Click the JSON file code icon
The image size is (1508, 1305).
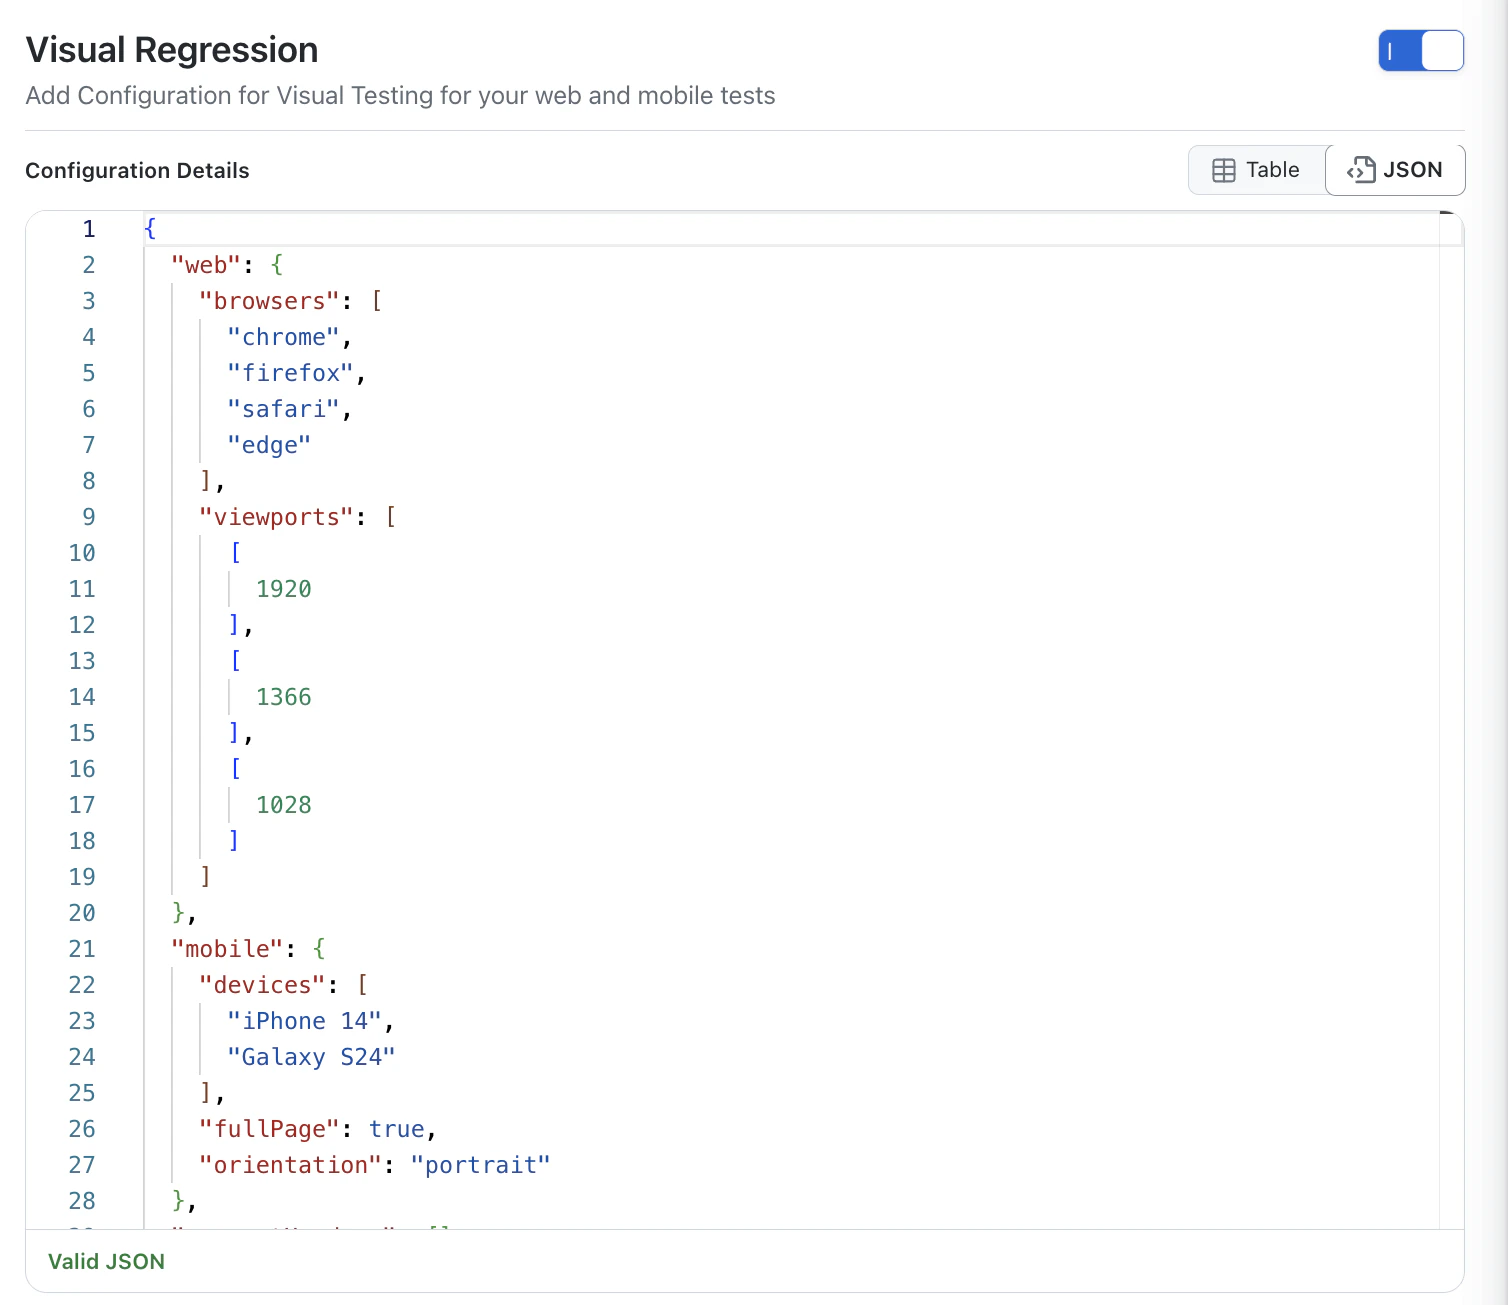tap(1361, 170)
